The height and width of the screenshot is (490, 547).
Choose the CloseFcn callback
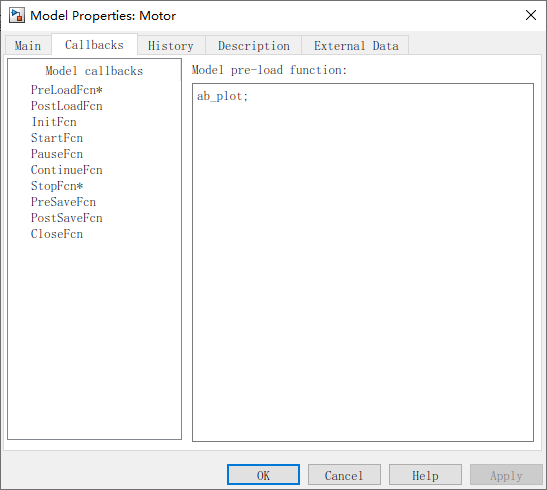click(x=57, y=234)
